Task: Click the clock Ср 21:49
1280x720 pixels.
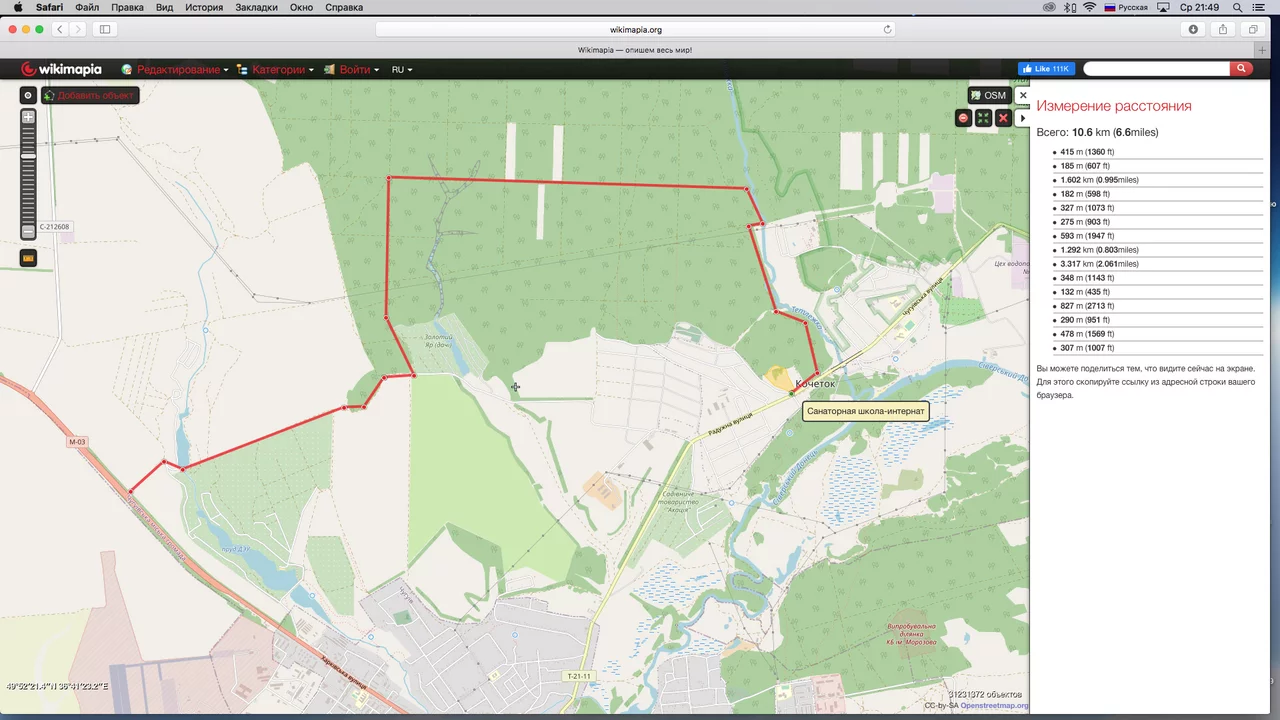Action: point(1200,7)
